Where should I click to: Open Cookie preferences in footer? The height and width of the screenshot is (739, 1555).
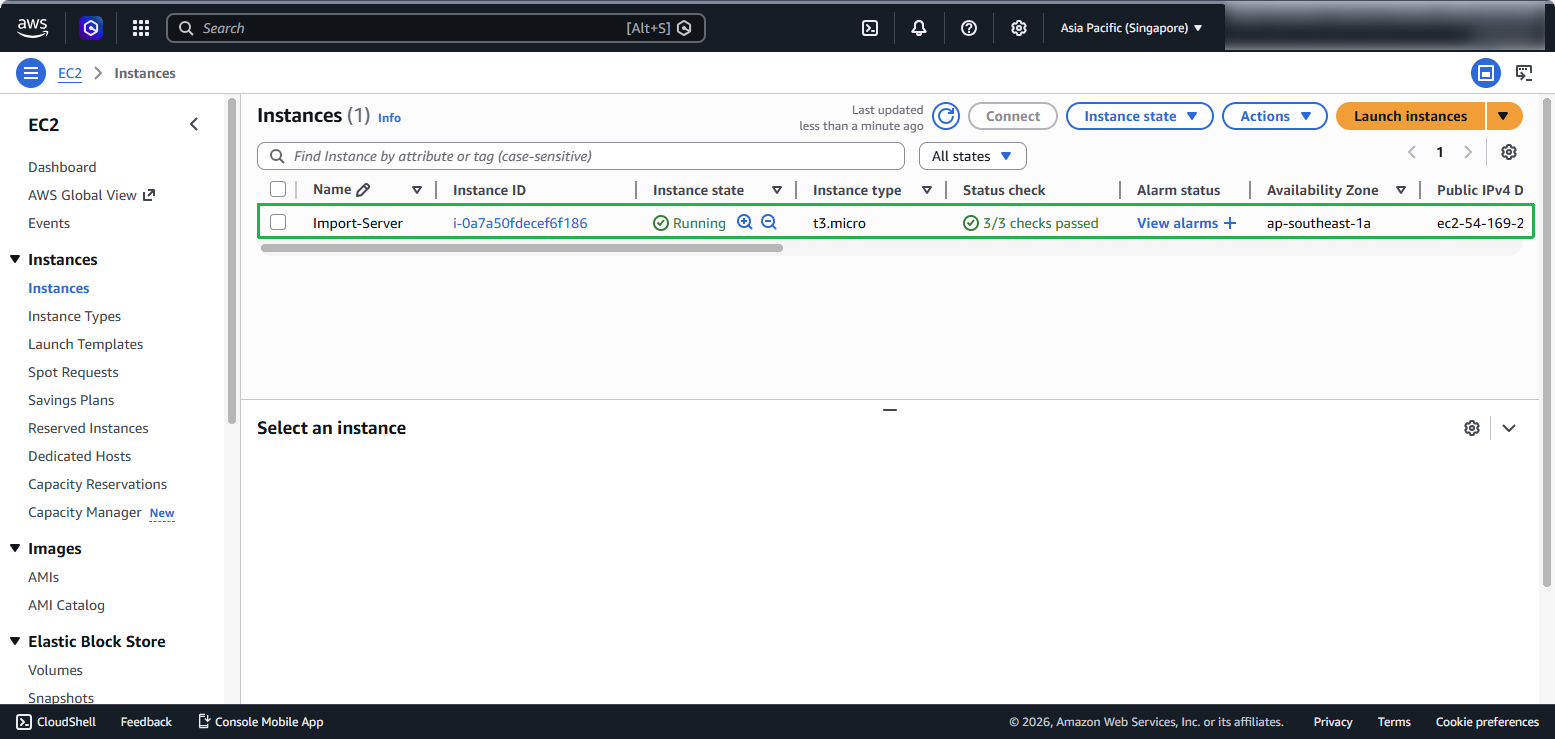(x=1487, y=722)
